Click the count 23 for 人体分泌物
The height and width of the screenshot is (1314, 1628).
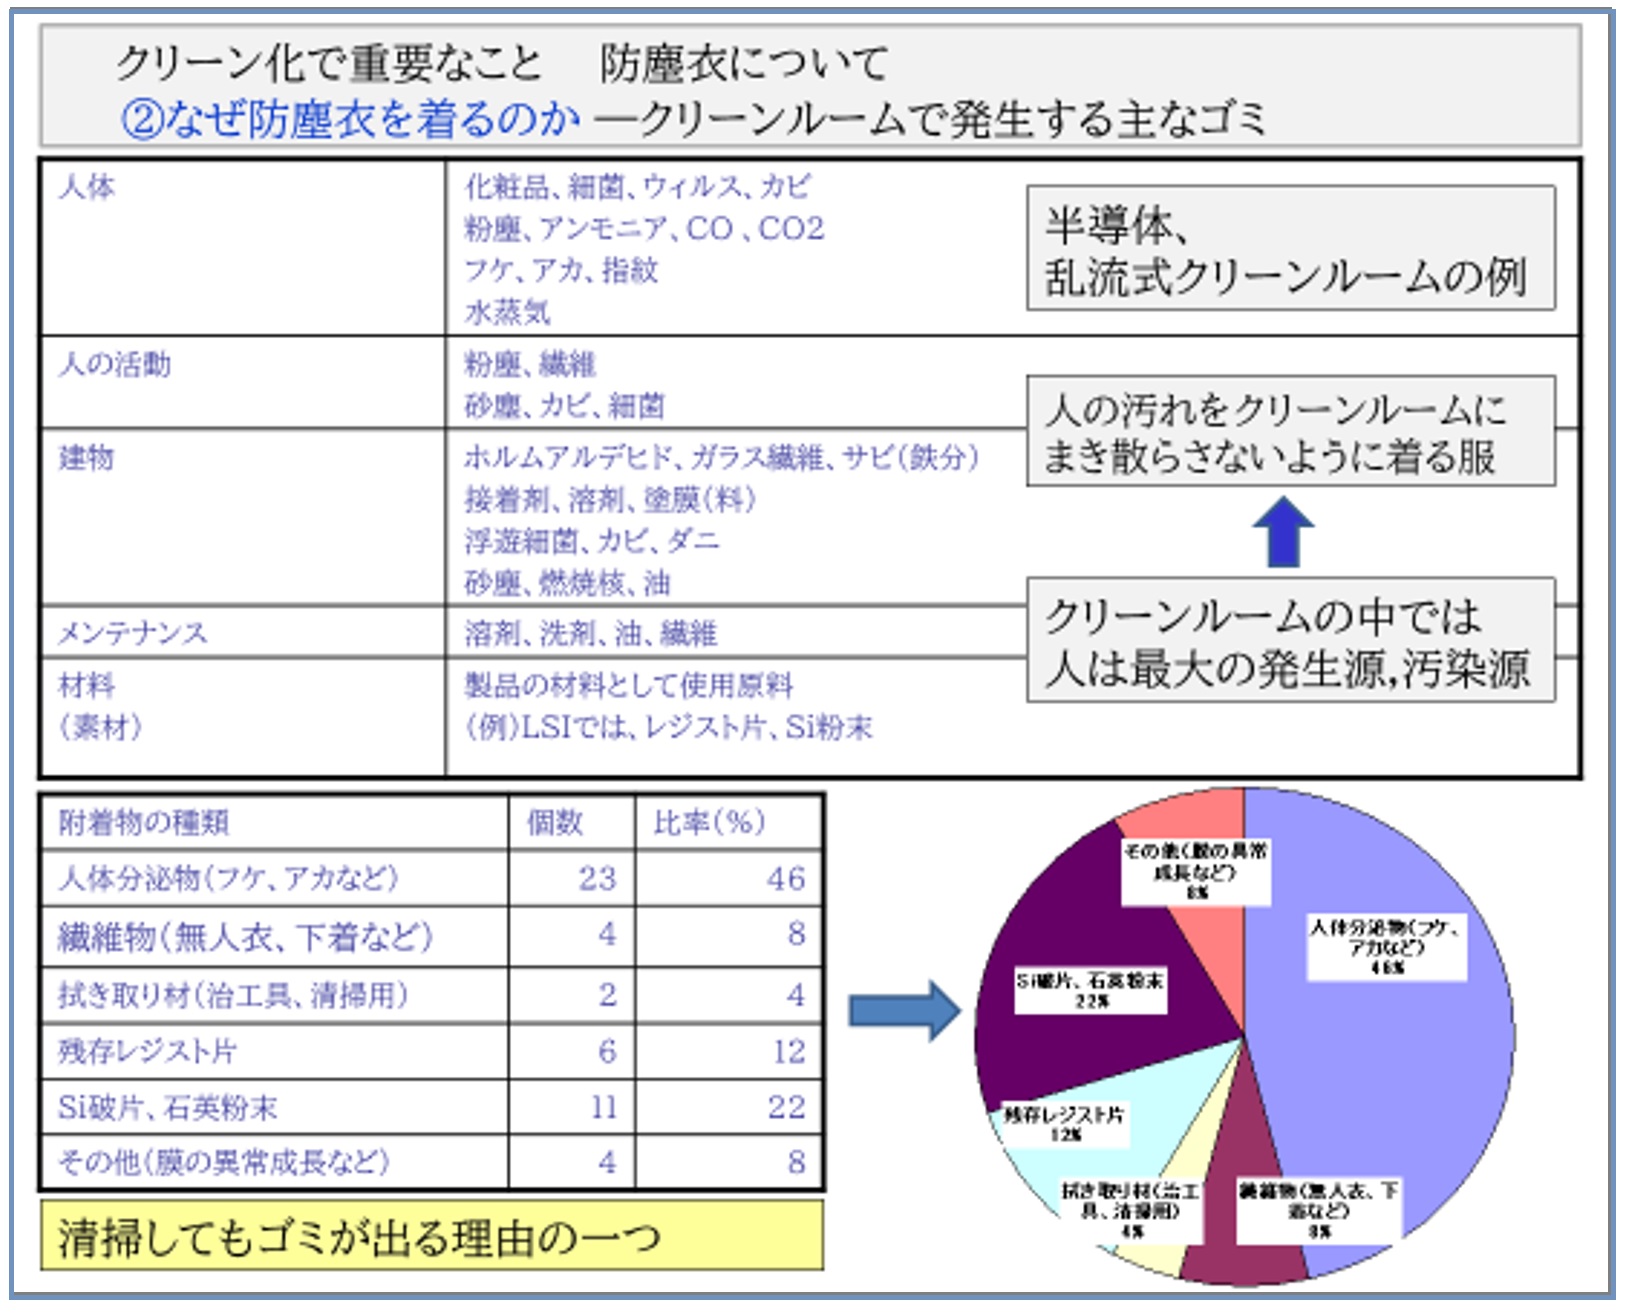(x=597, y=879)
